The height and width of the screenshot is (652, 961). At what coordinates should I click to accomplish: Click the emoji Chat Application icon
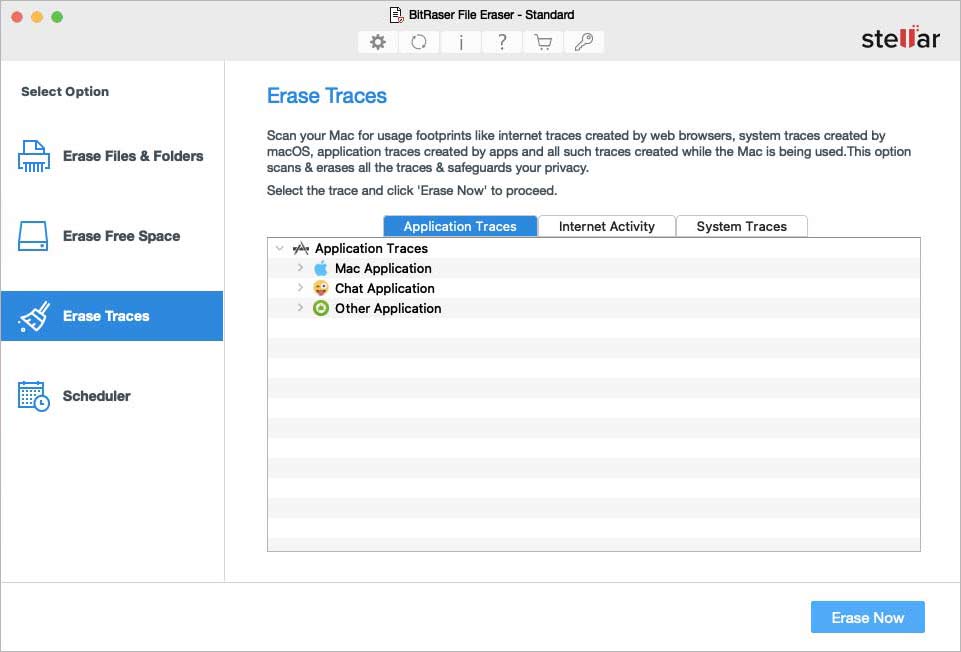[321, 288]
